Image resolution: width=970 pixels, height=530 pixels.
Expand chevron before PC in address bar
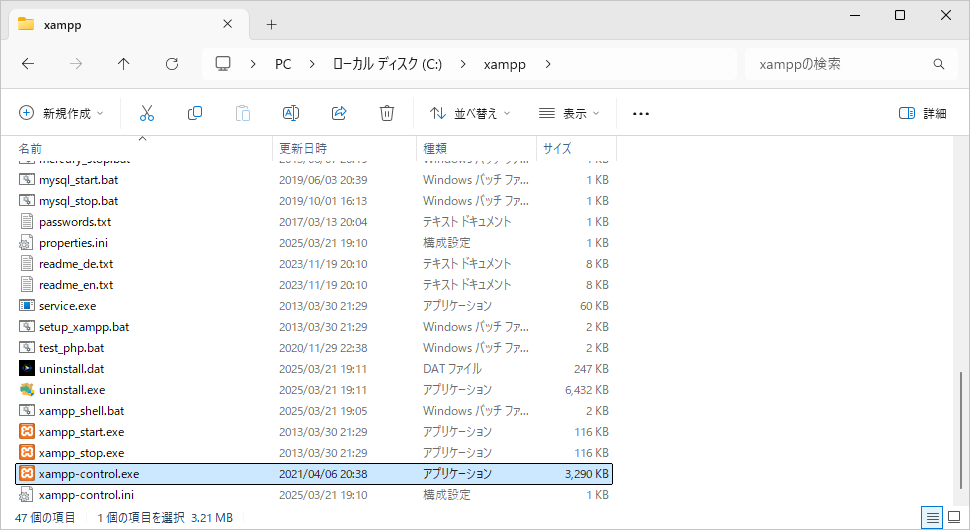tap(253, 64)
